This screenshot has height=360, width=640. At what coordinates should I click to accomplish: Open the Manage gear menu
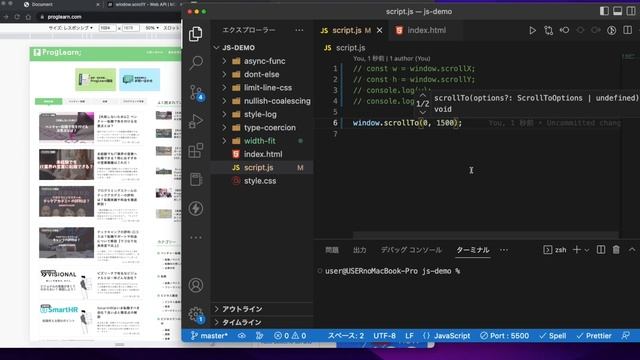click(196, 314)
